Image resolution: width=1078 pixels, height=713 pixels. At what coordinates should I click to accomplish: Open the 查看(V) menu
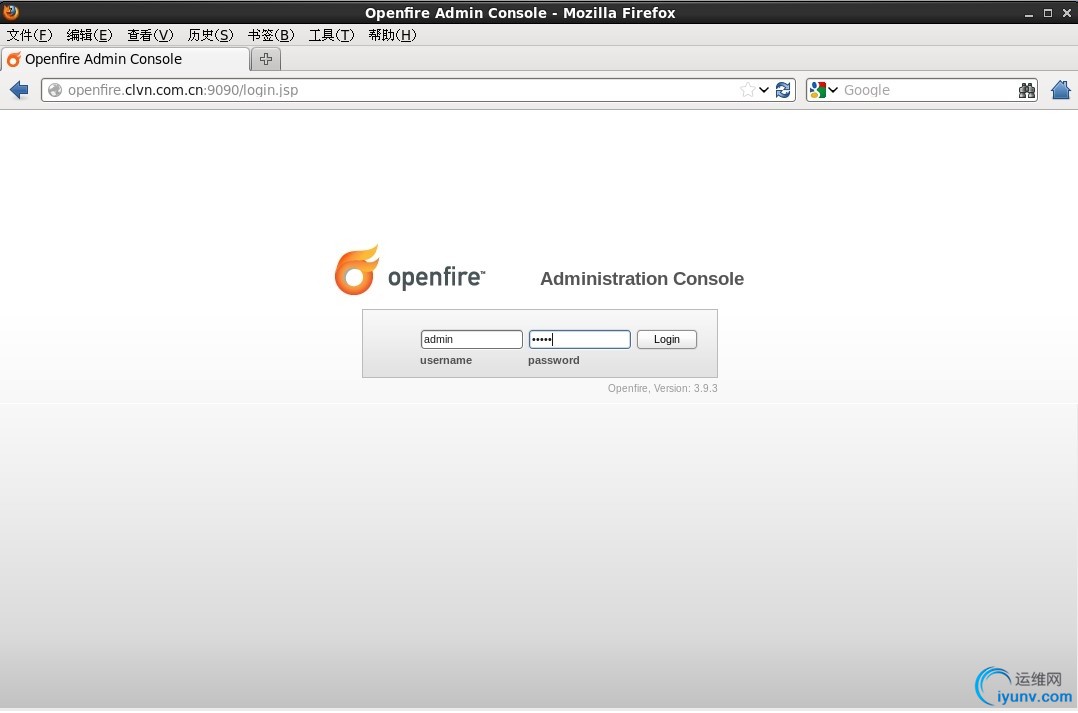click(x=150, y=35)
